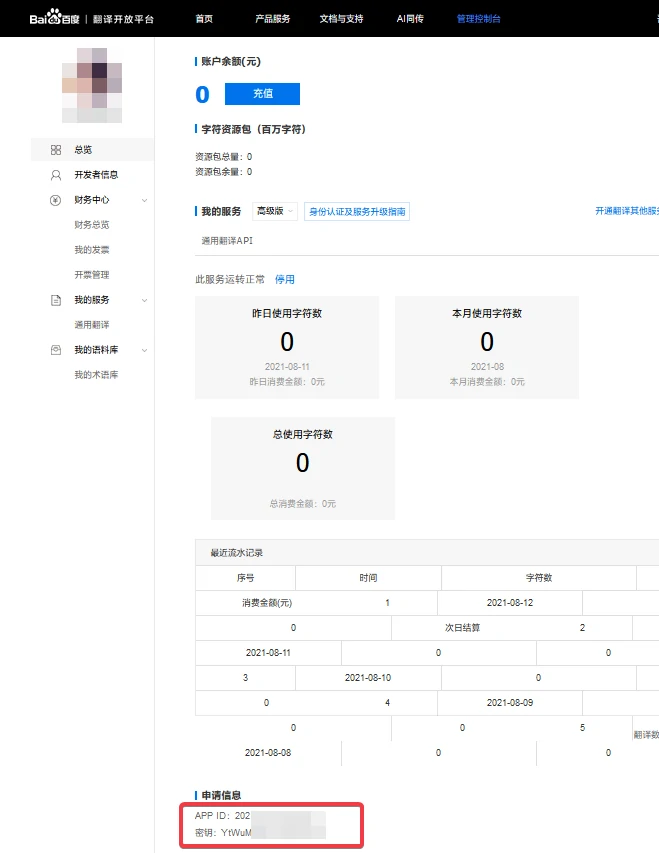Click the 昨日消费金额: 0元 text

287,382
